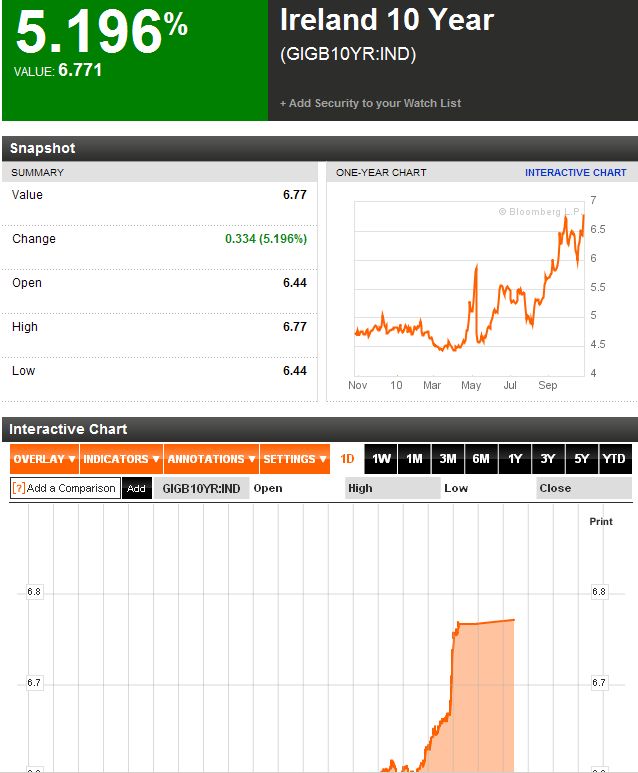Click the VALUE: 6.771 text
This screenshot has width=638, height=773.
(58, 70)
